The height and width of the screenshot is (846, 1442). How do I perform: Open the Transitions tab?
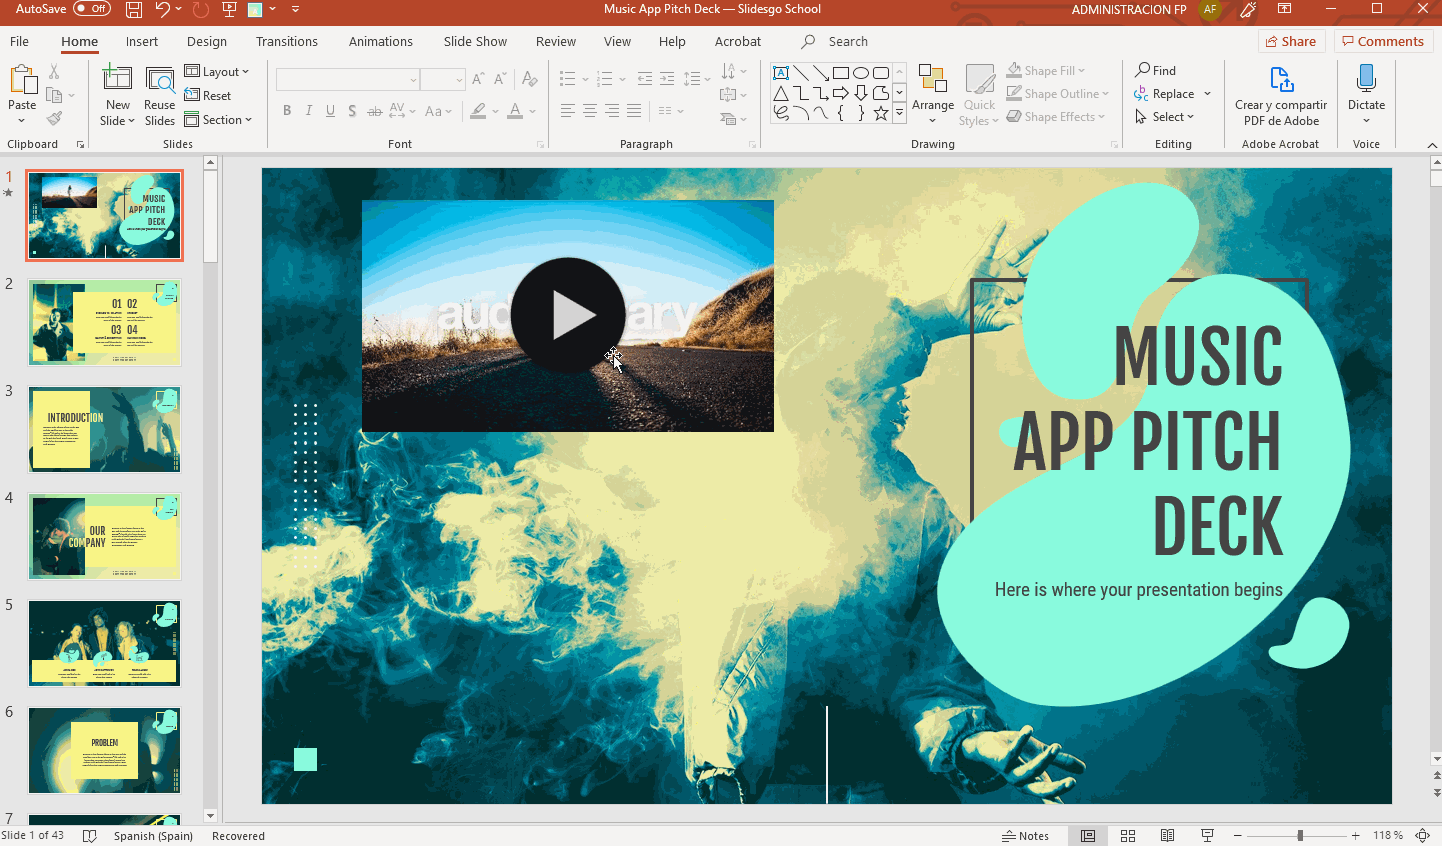click(286, 42)
